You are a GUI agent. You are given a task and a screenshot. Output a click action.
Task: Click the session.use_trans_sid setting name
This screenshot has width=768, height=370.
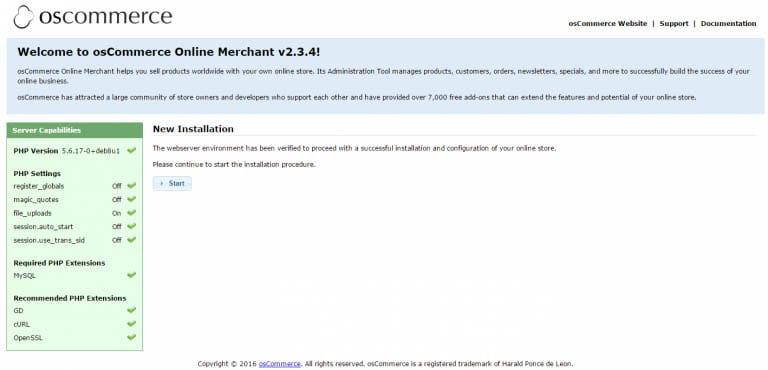pyautogui.click(x=49, y=241)
